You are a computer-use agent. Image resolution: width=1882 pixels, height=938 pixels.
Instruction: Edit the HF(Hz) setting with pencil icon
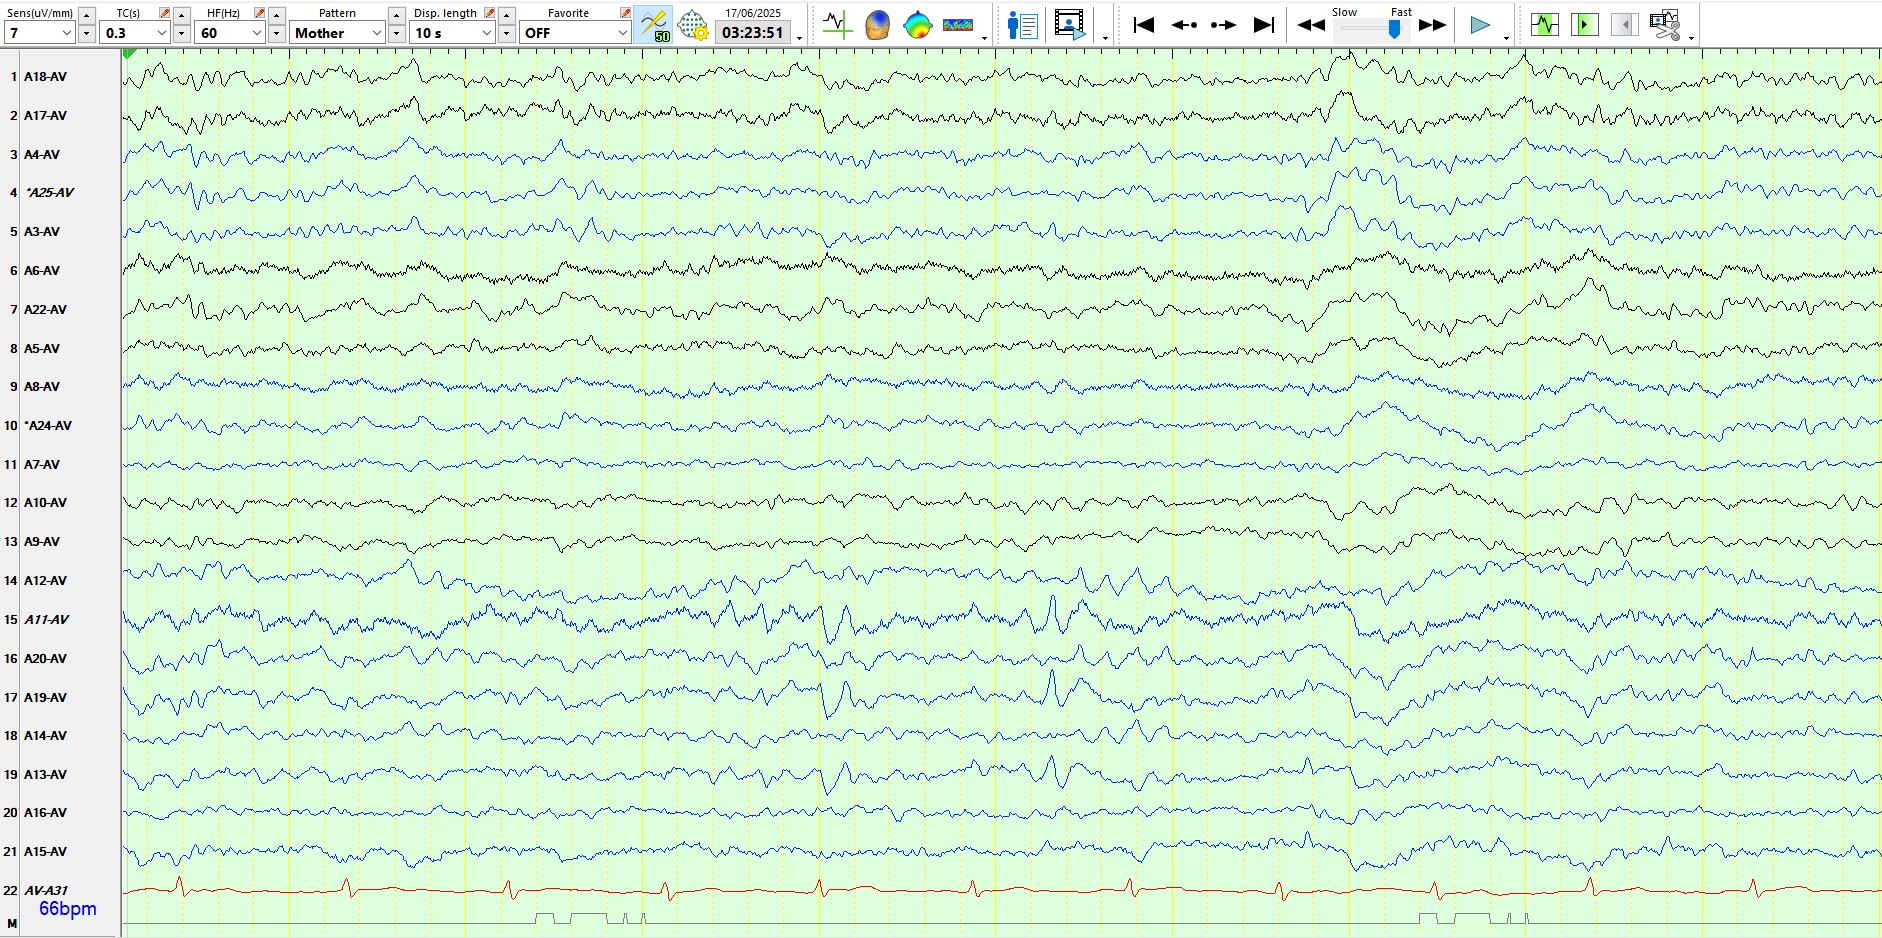[260, 13]
